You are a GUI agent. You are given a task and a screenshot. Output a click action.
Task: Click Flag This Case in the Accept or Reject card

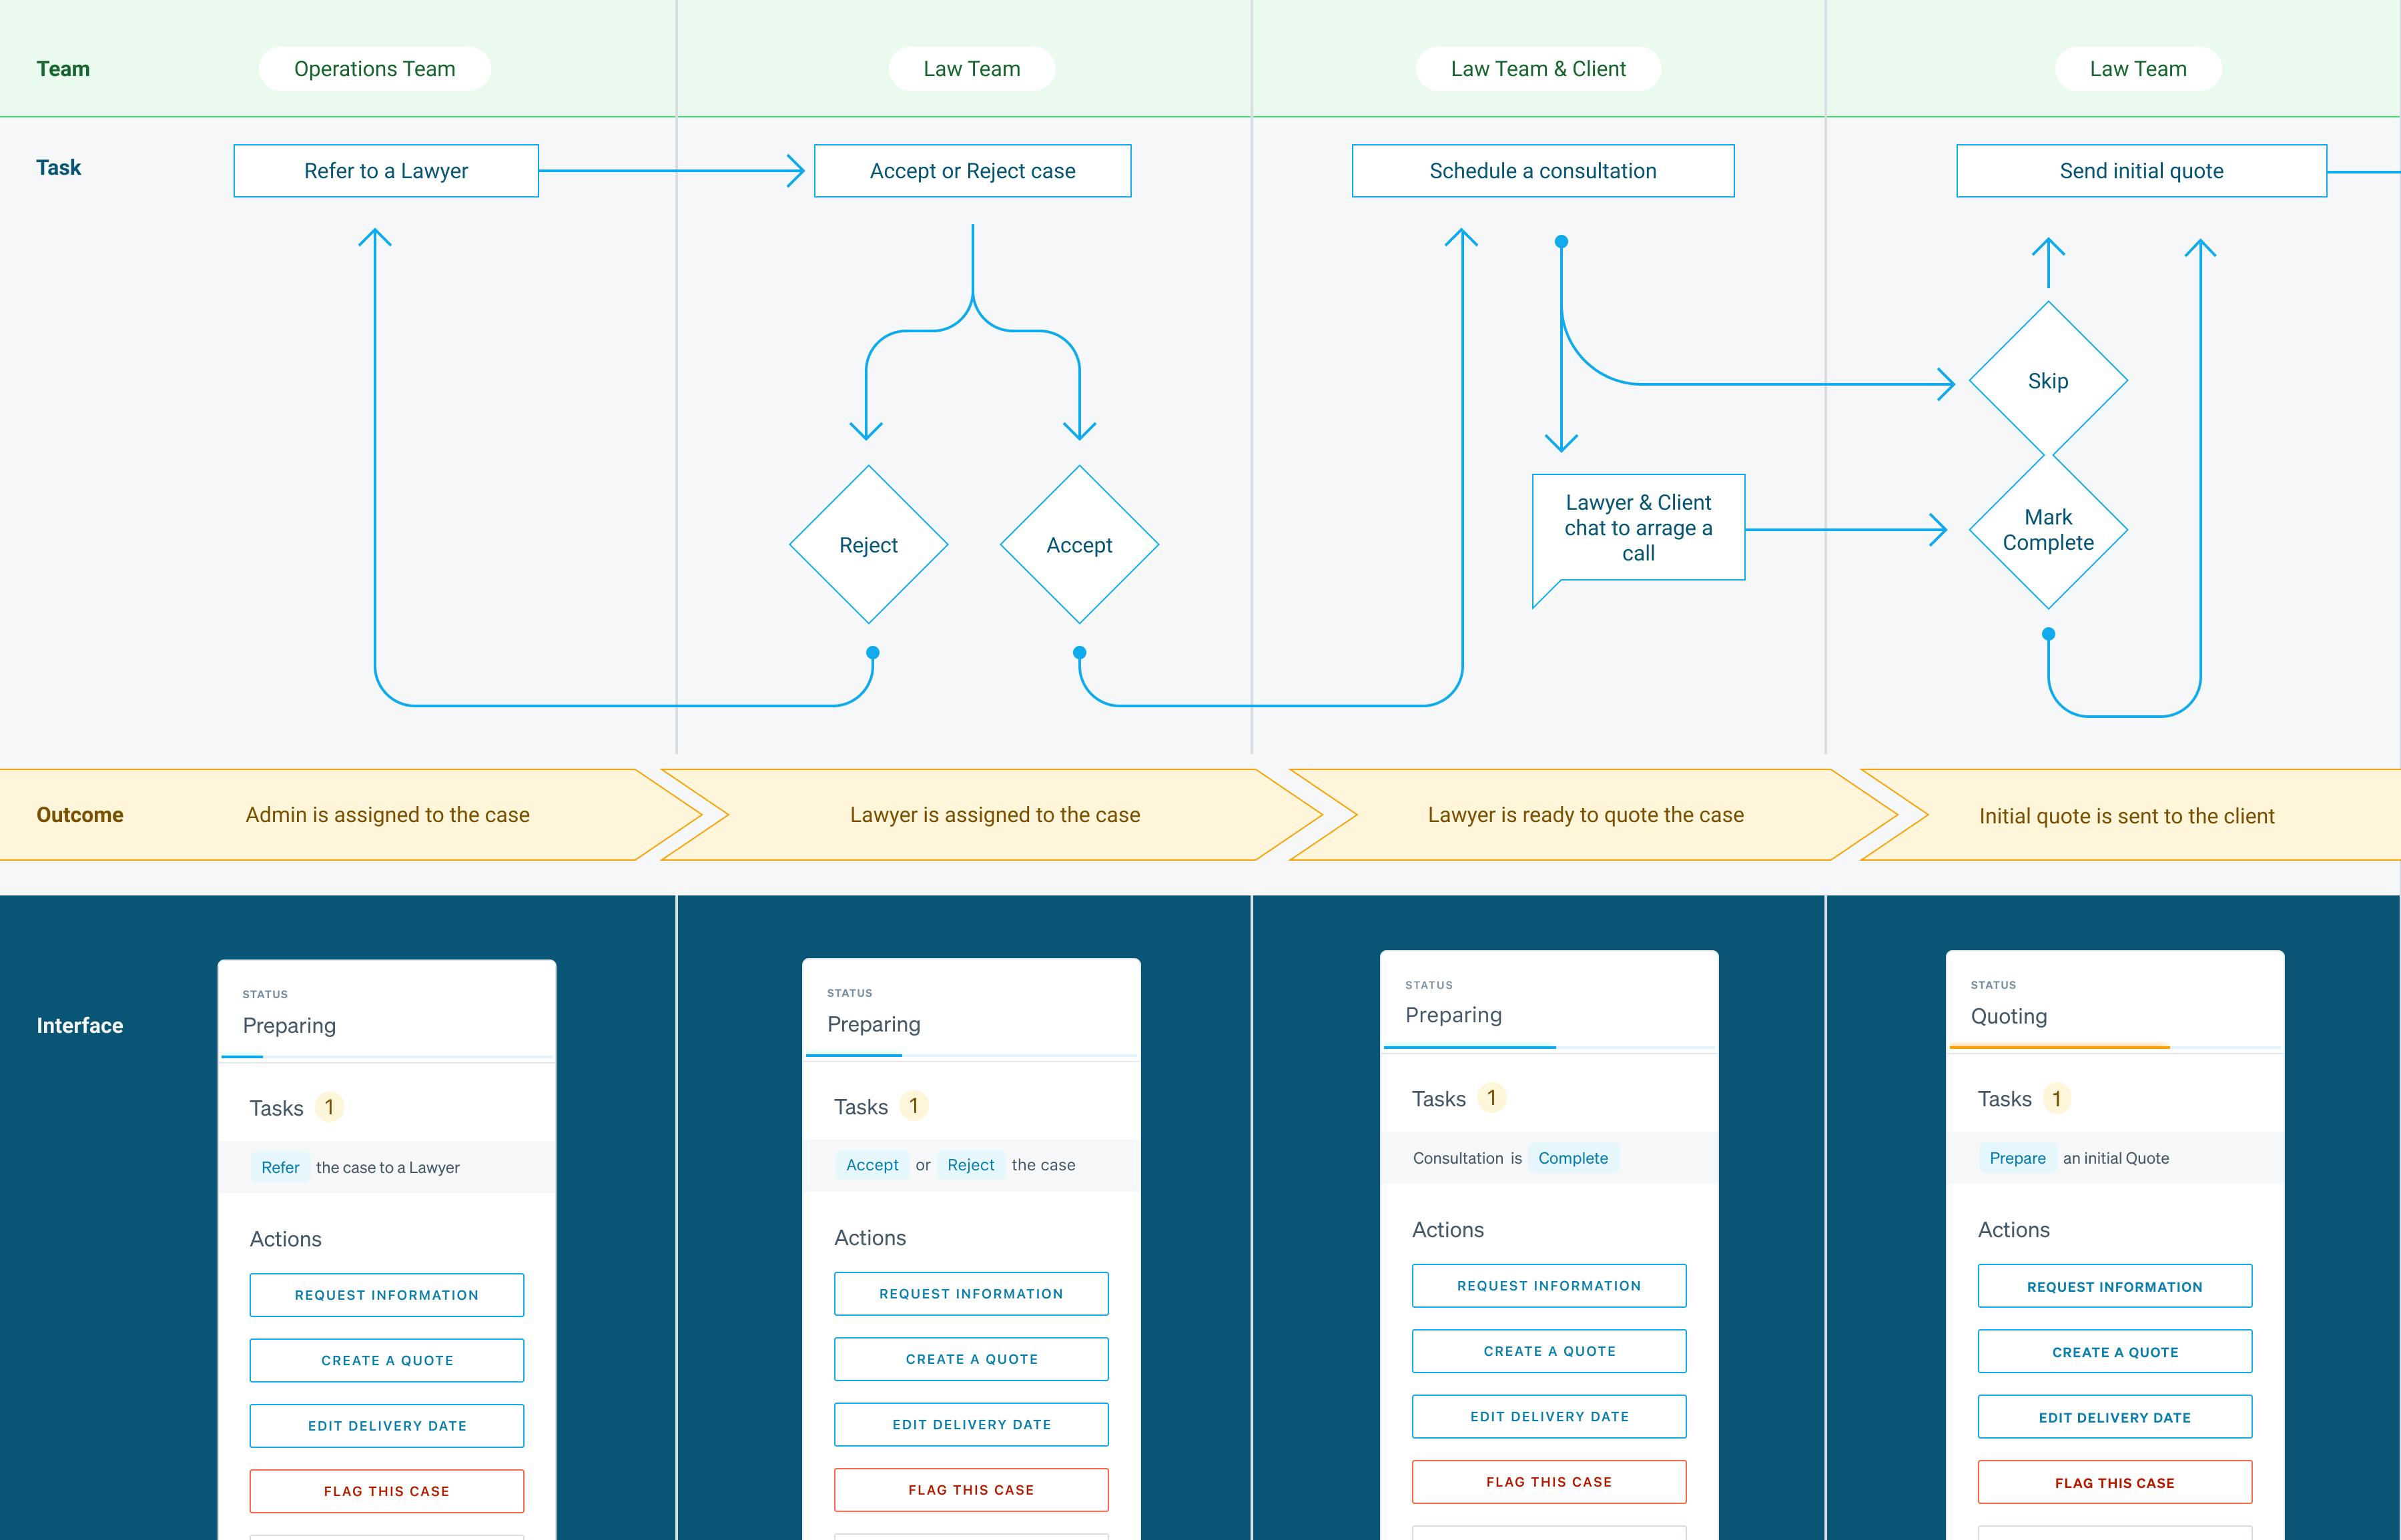point(971,1490)
